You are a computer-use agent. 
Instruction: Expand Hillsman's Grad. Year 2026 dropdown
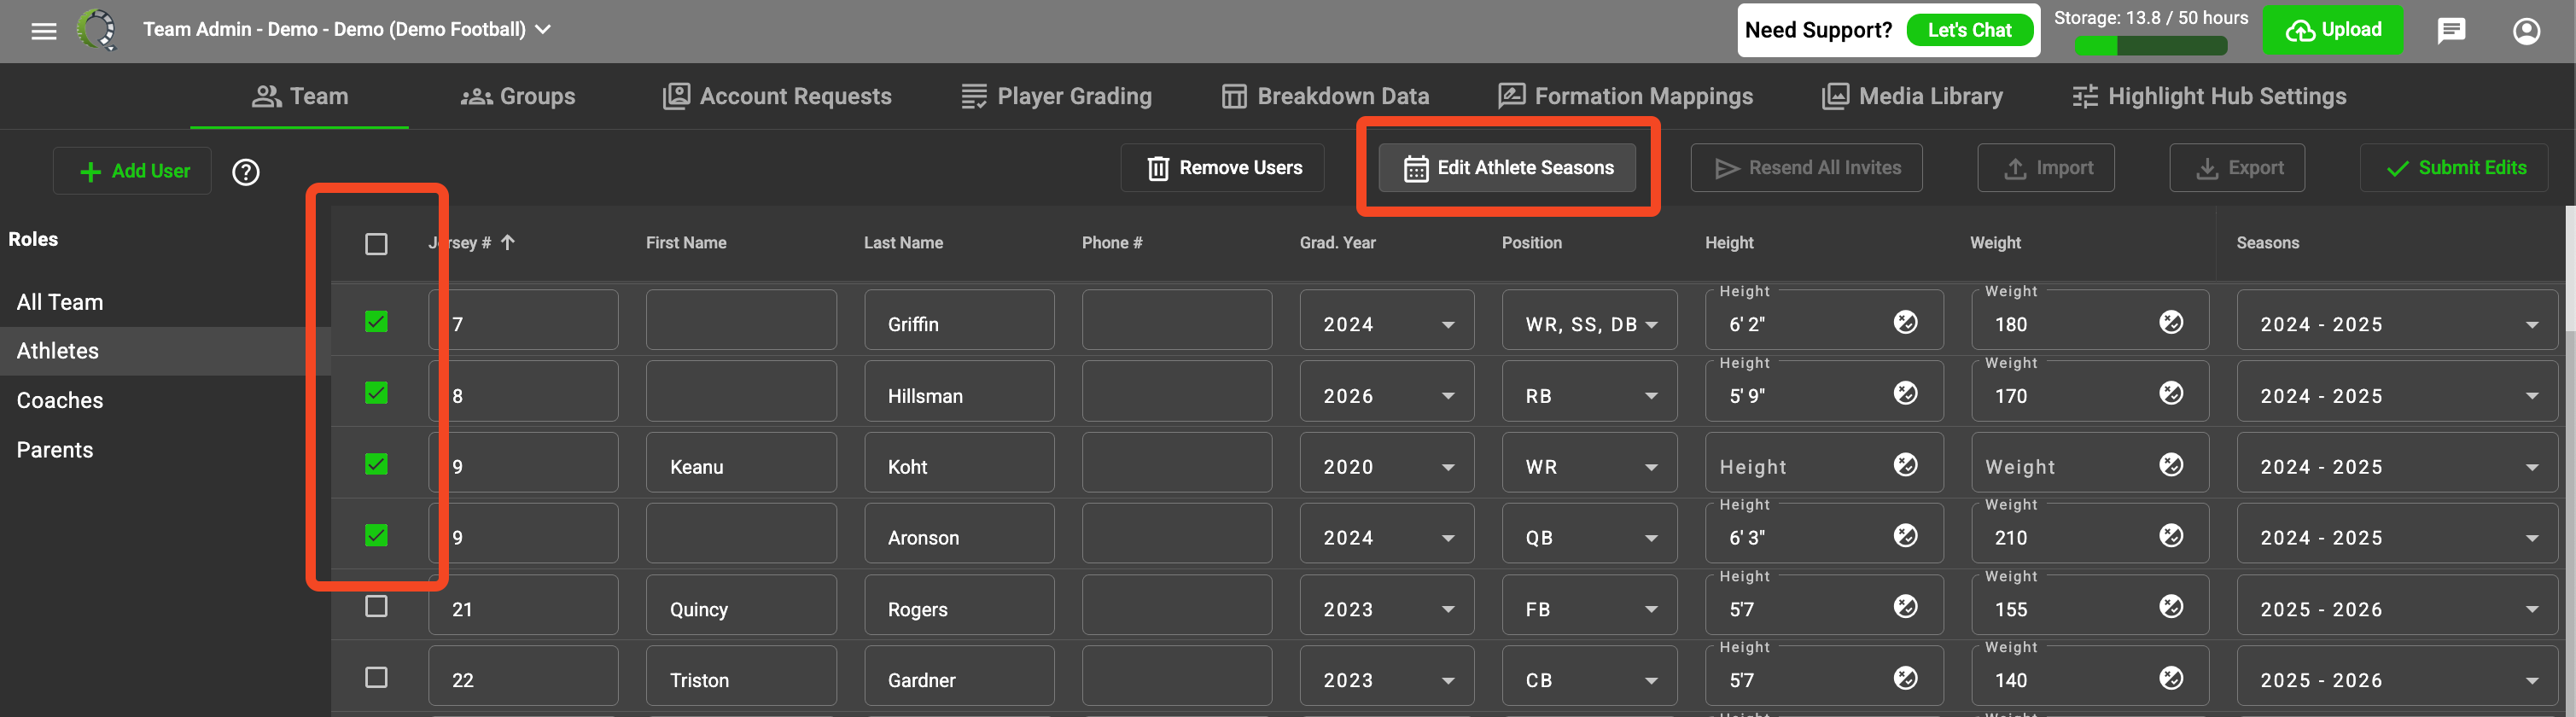coord(1386,396)
